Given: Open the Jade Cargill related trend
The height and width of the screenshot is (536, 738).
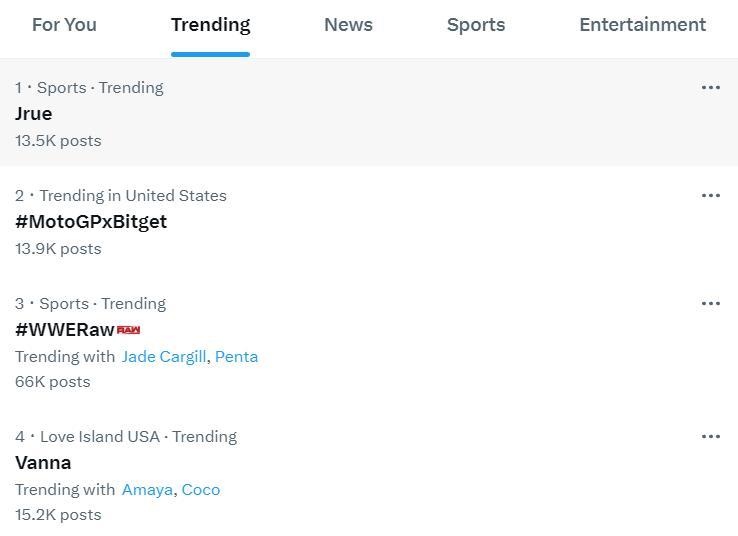Looking at the screenshot, I should (164, 357).
